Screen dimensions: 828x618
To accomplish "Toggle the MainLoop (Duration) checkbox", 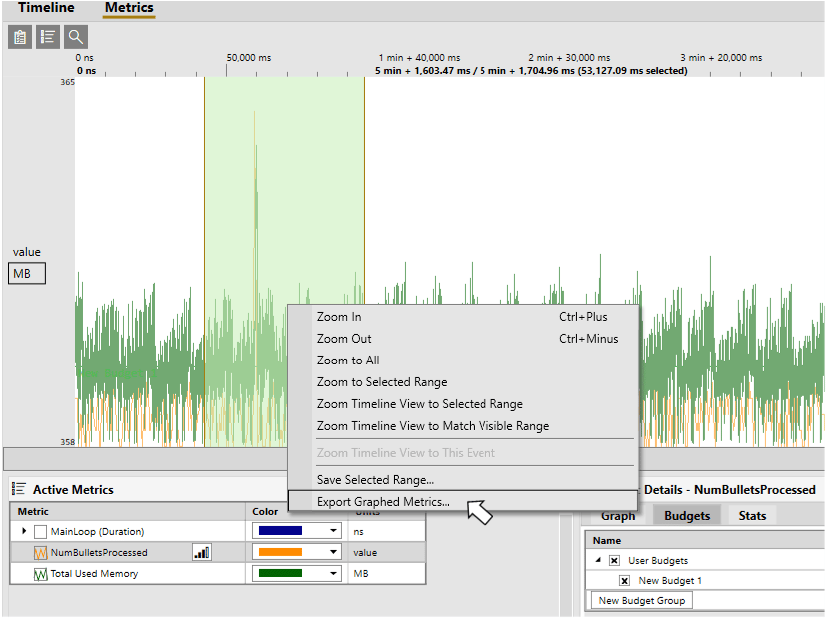I will pos(40,531).
